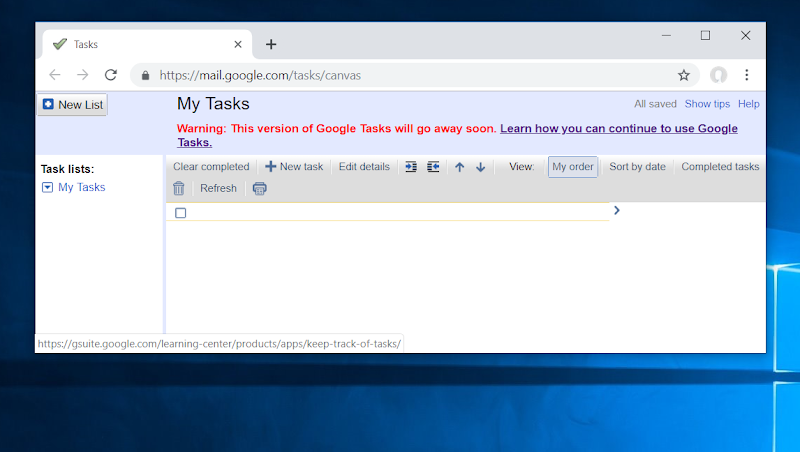Close the Chrome window
800x452 pixels.
[745, 35]
